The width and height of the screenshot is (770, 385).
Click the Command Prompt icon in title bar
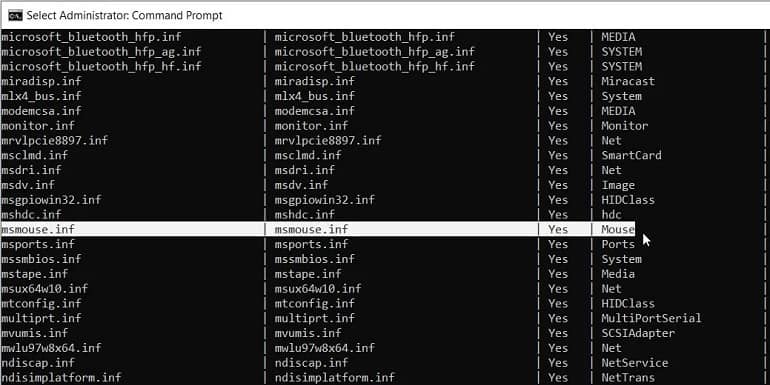tap(15, 16)
